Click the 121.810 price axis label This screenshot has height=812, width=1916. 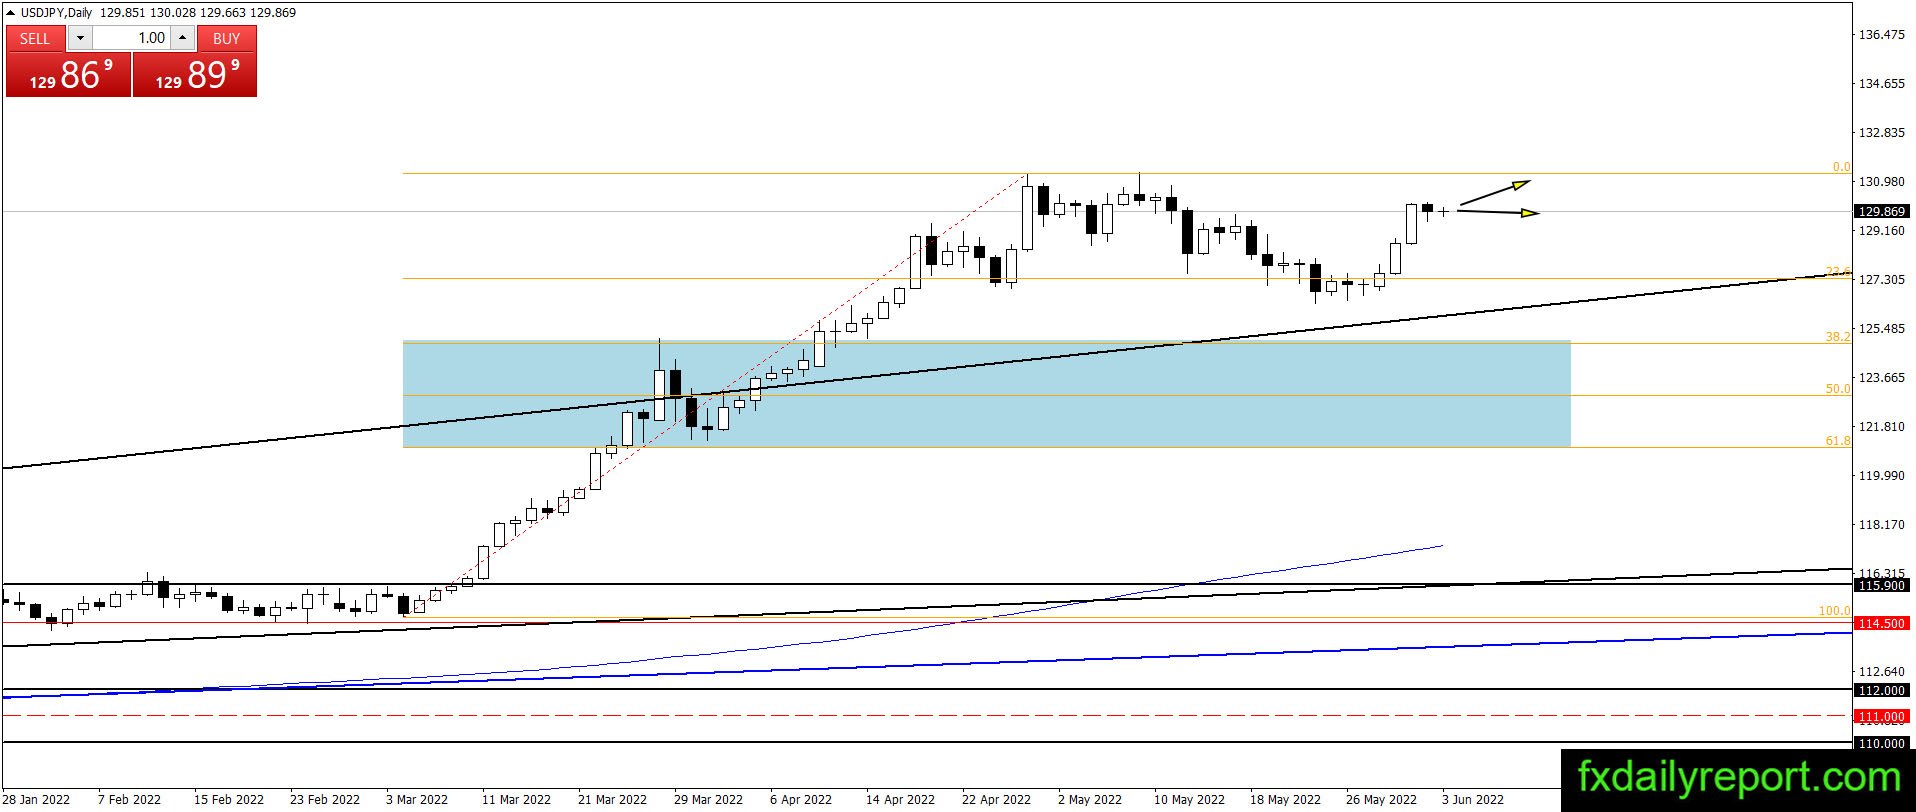click(x=1881, y=427)
